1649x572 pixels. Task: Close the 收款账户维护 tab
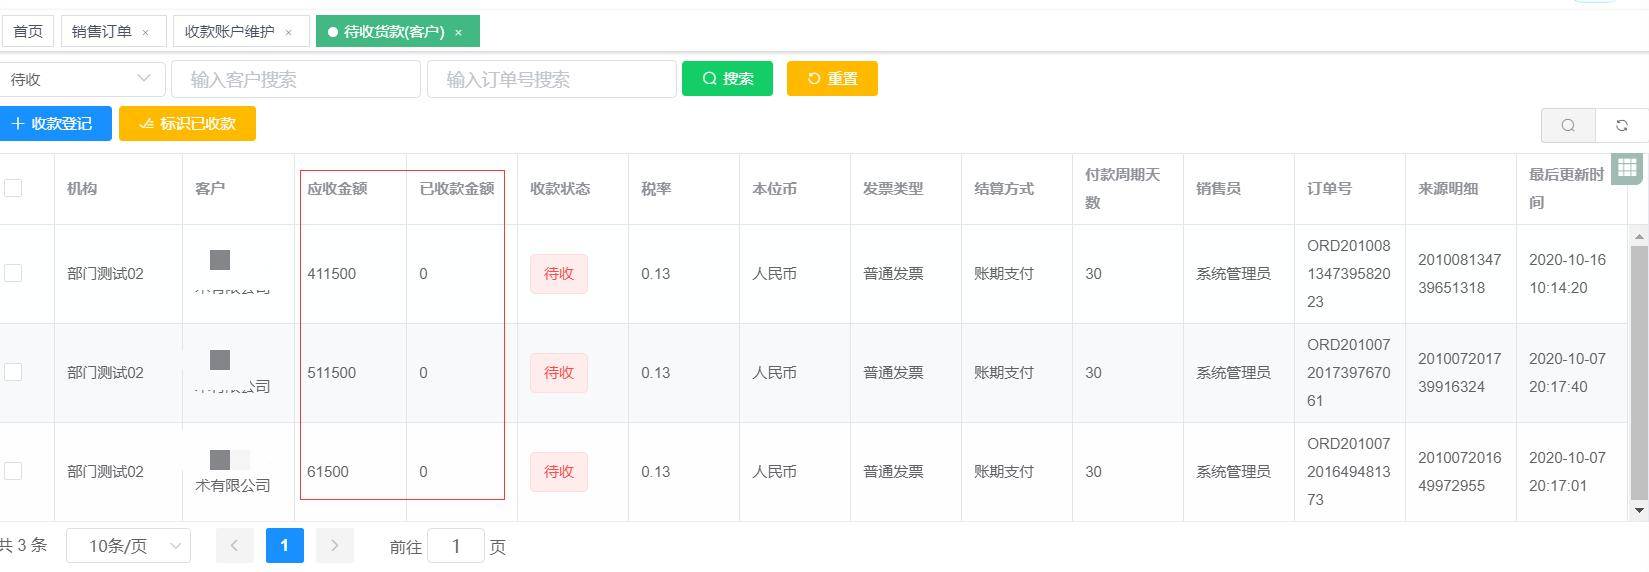coord(288,32)
